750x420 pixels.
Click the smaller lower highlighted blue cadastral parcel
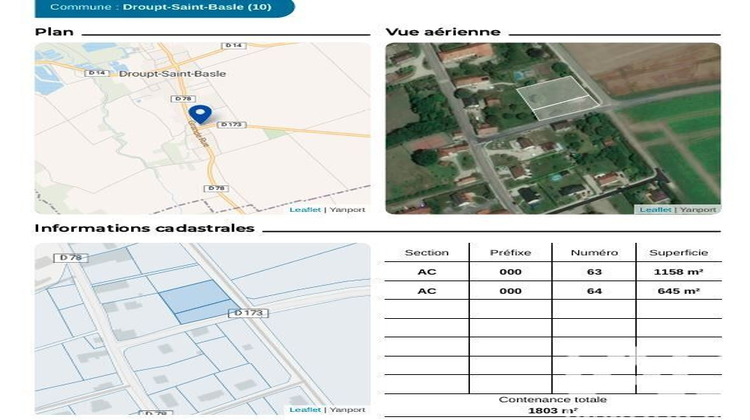(206, 312)
